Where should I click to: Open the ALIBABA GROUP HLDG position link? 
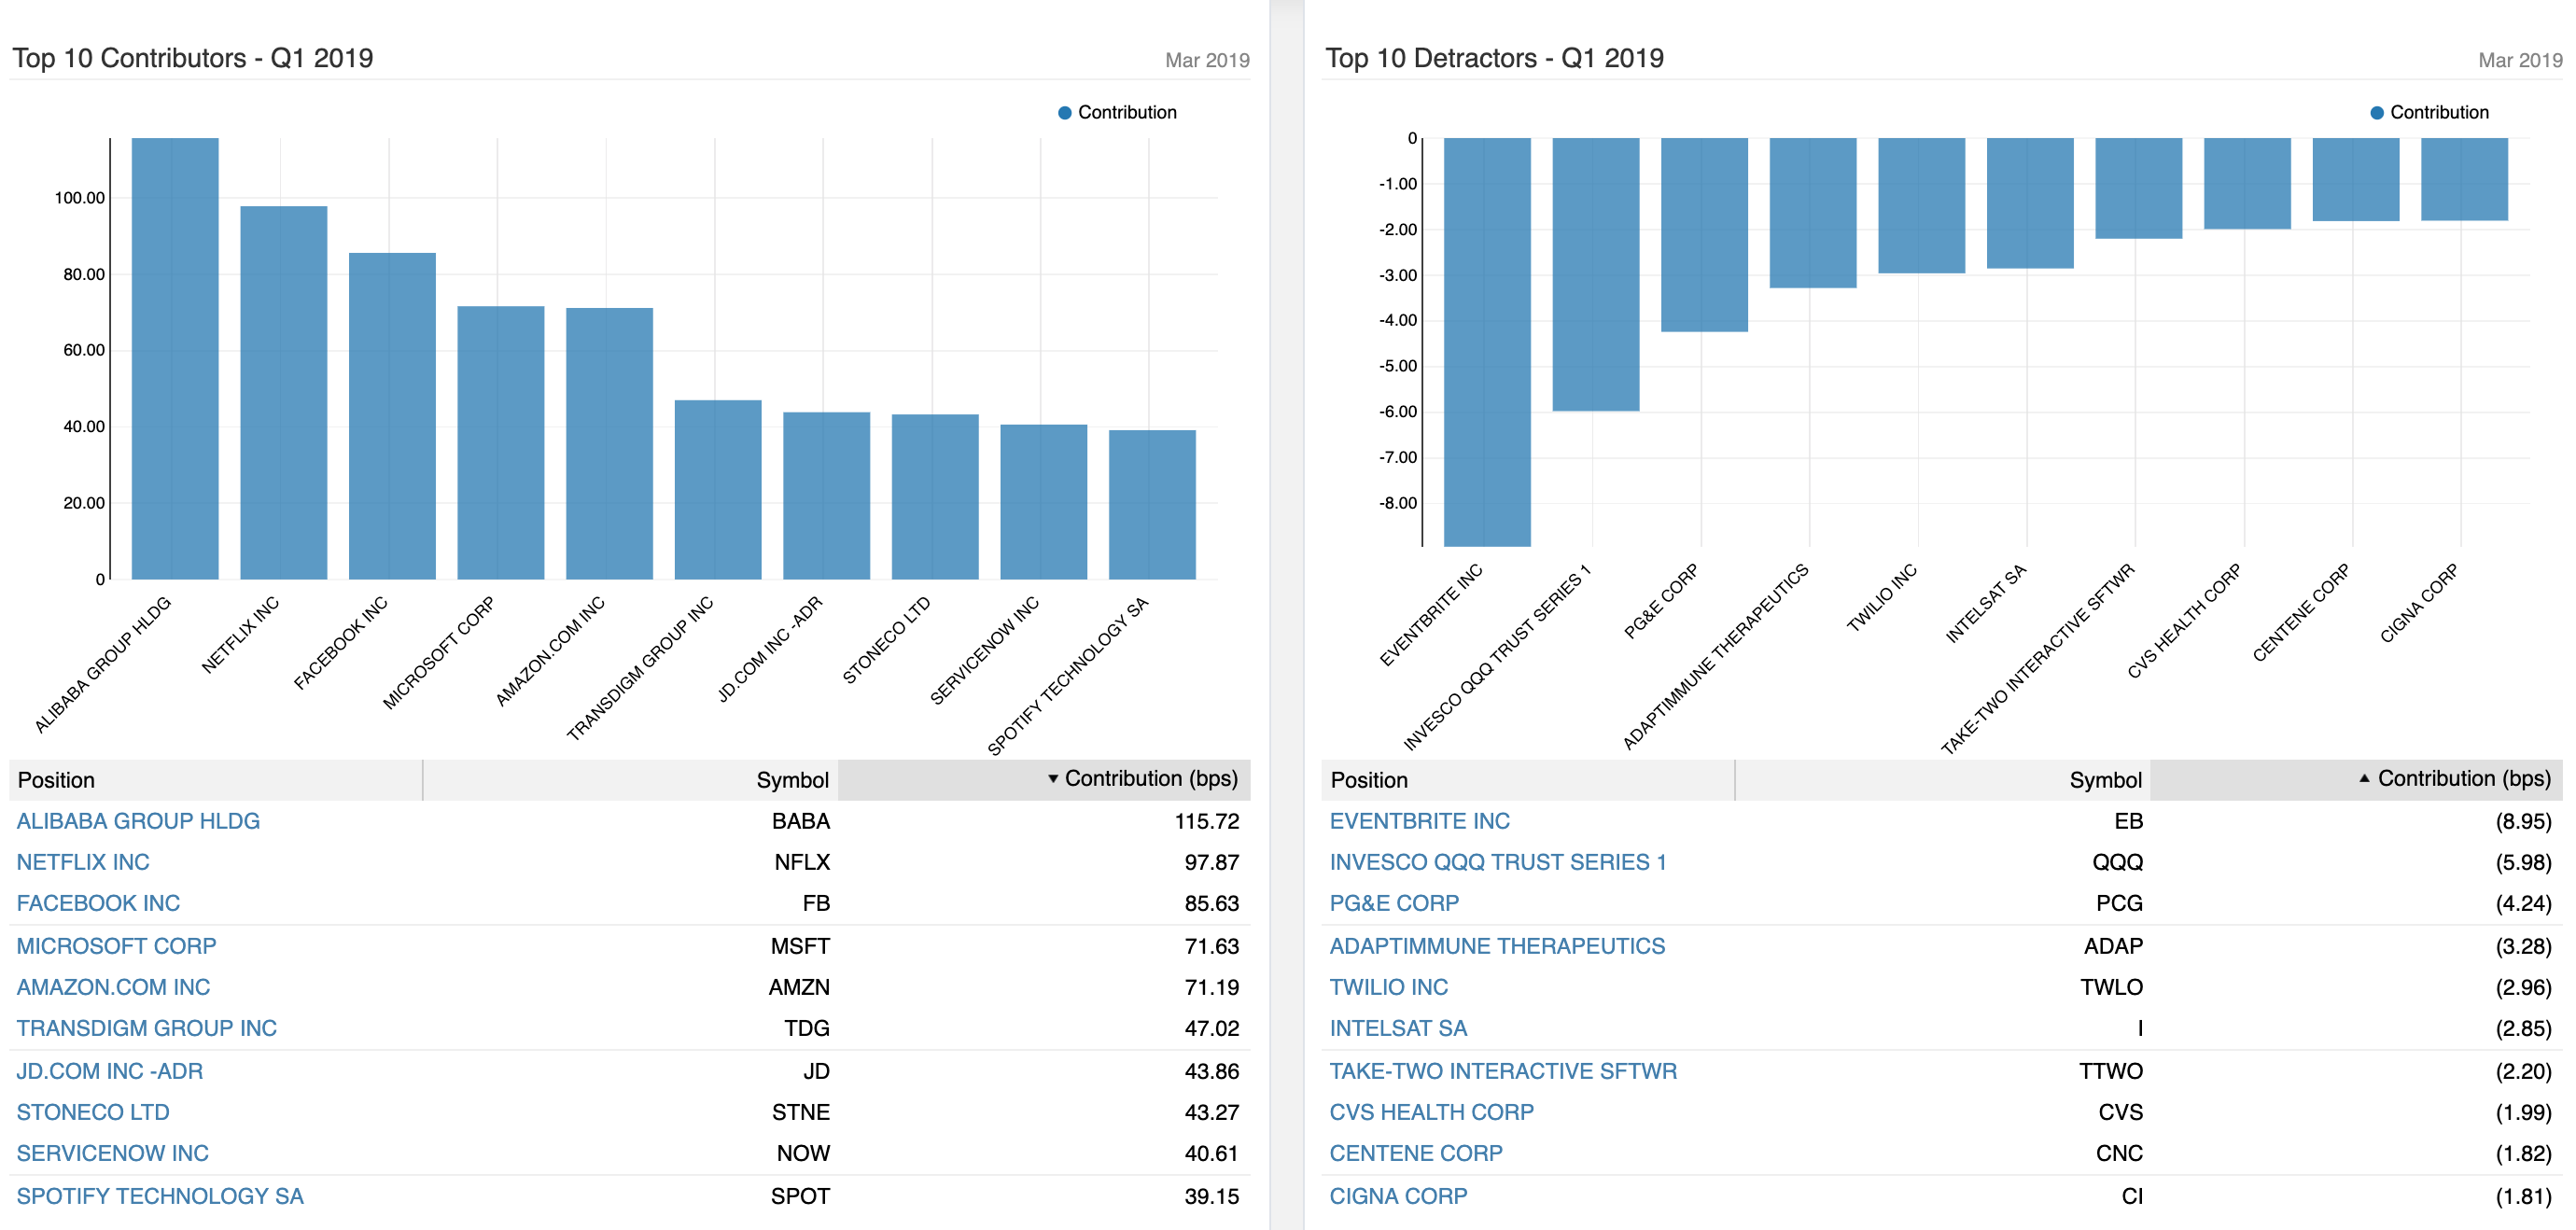click(x=138, y=821)
